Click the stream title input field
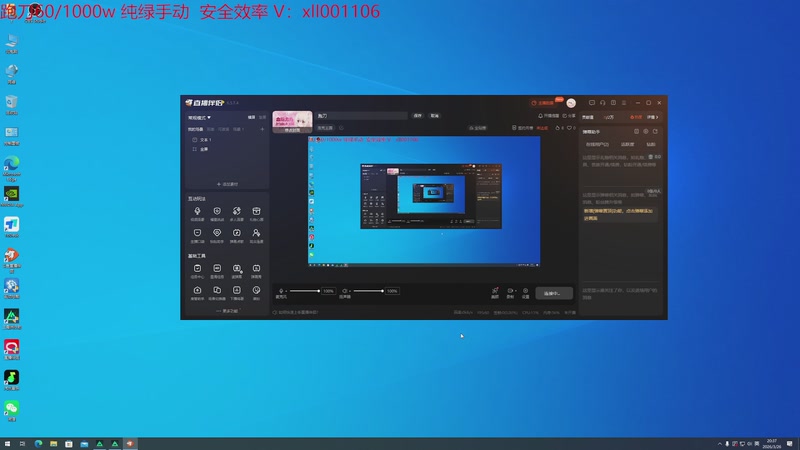 pyautogui.click(x=361, y=116)
